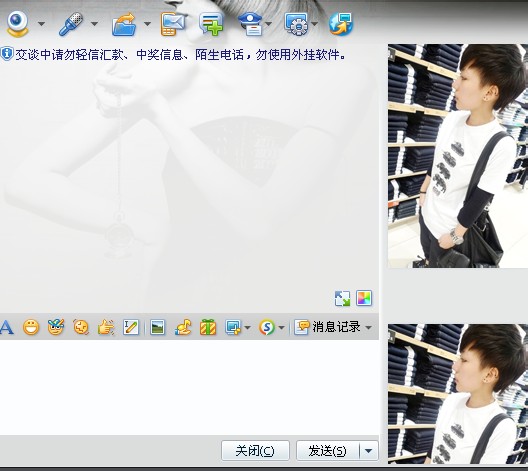This screenshot has height=471, width=528.
Task: Send a window shake pointing hand
Action: pos(106,327)
